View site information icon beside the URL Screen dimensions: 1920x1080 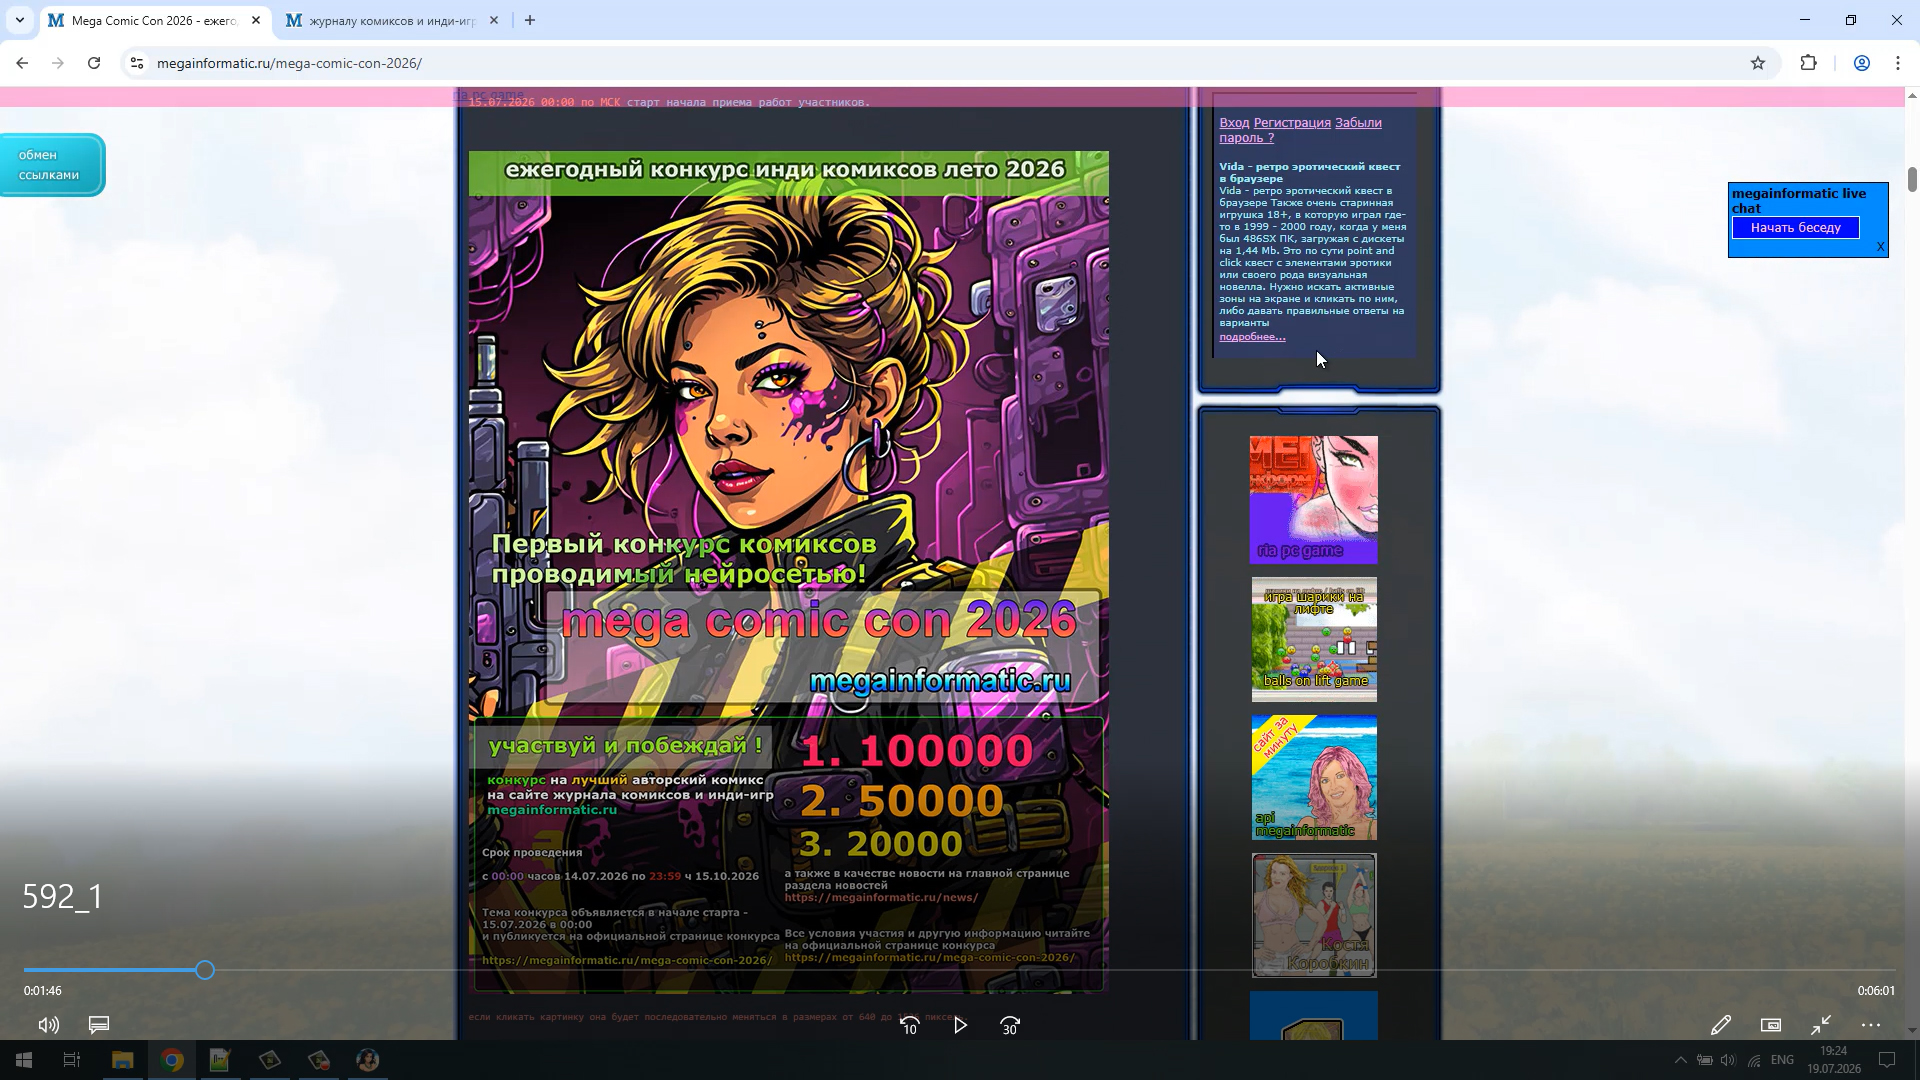coord(137,63)
